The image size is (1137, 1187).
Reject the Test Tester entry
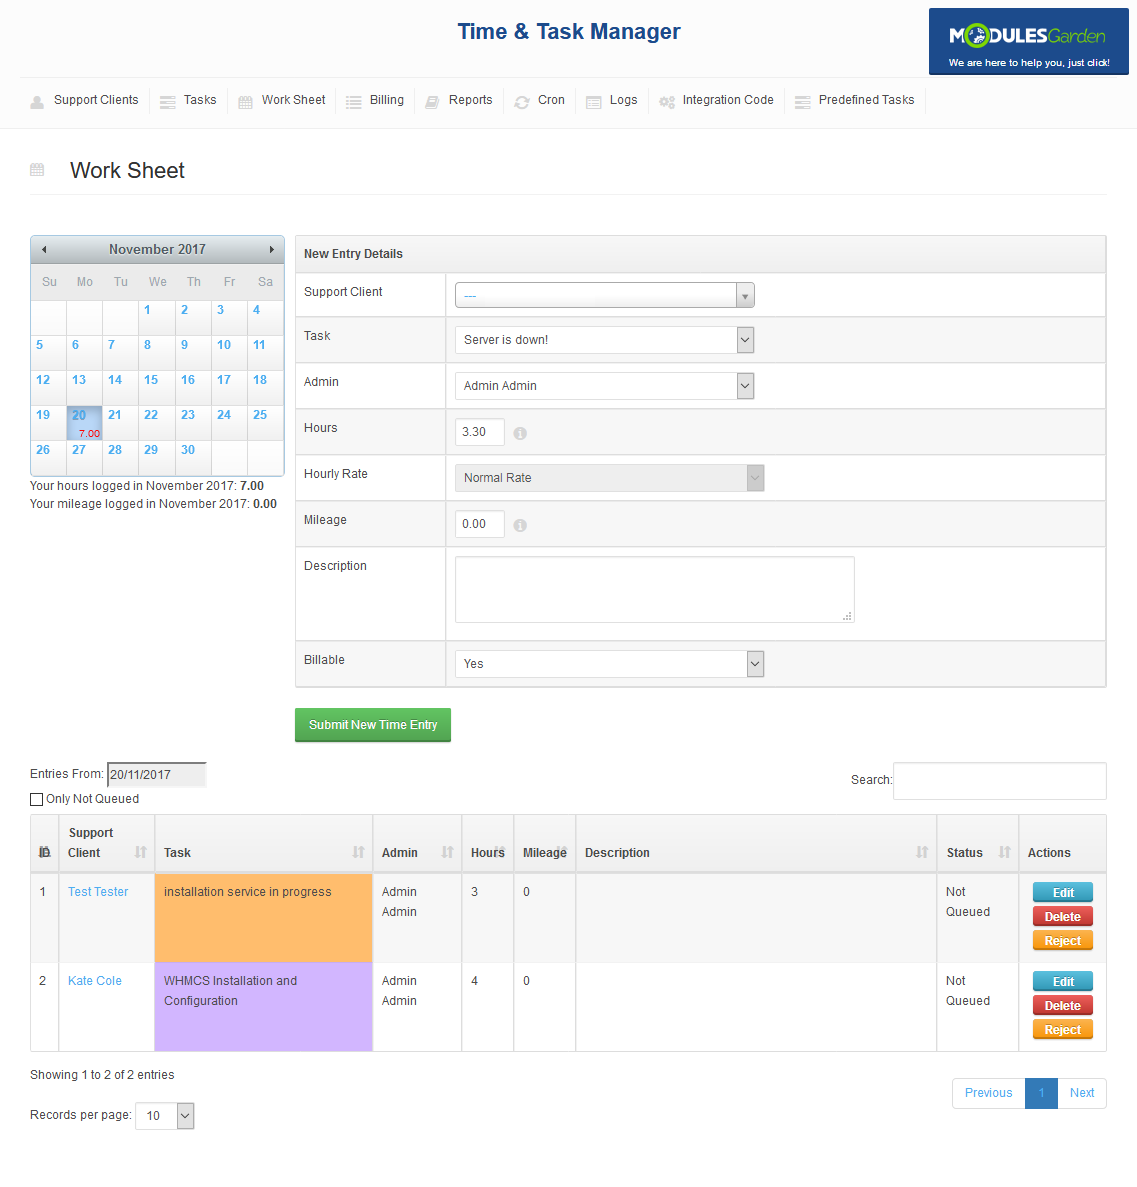(x=1063, y=941)
